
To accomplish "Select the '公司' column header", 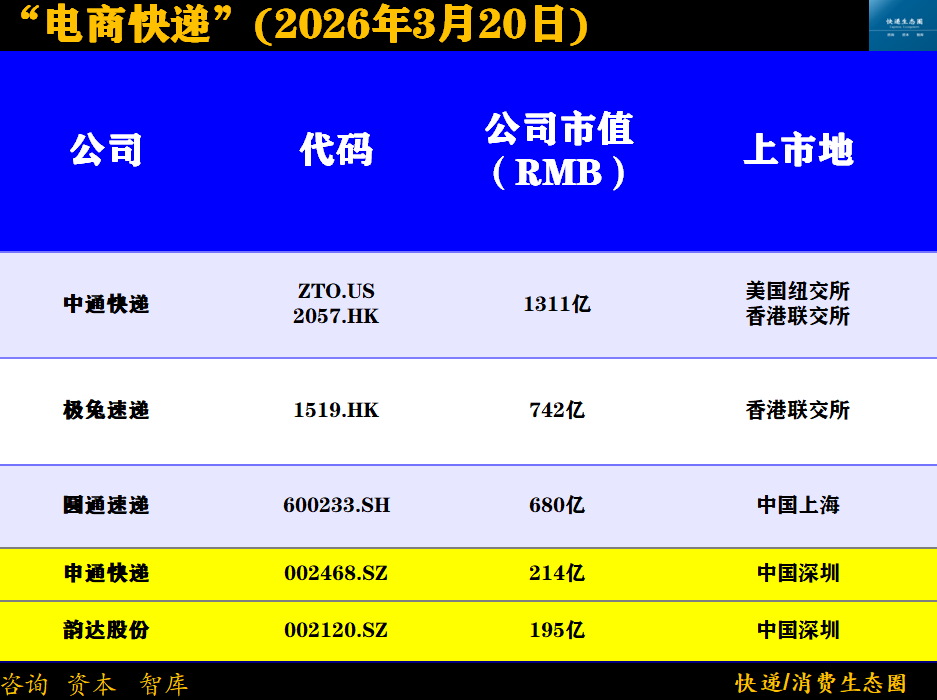I will (106, 149).
